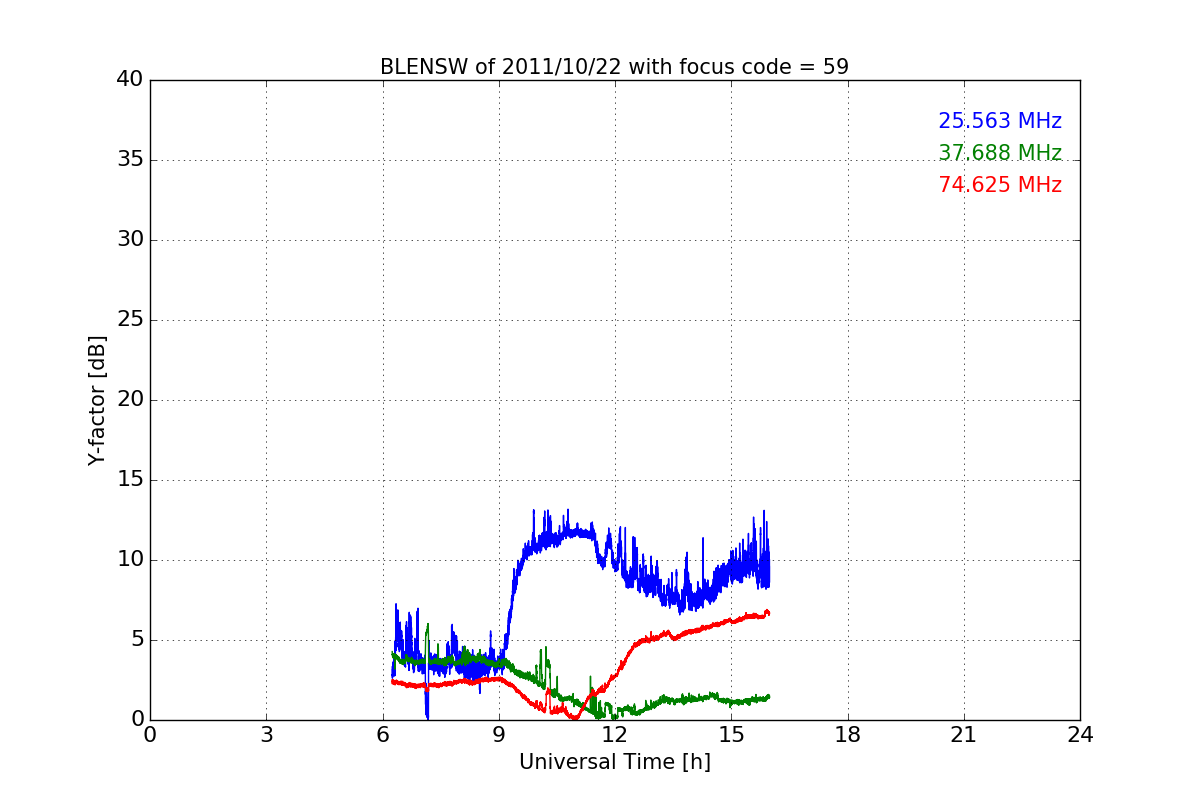Click the x-axis tick label 24

(x=1080, y=735)
